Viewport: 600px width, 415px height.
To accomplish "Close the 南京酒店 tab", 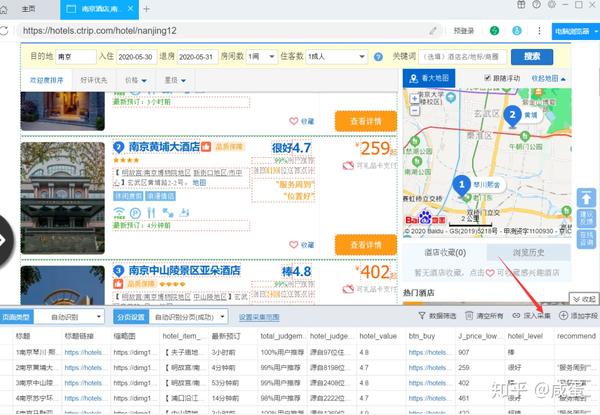I will (x=130, y=8).
